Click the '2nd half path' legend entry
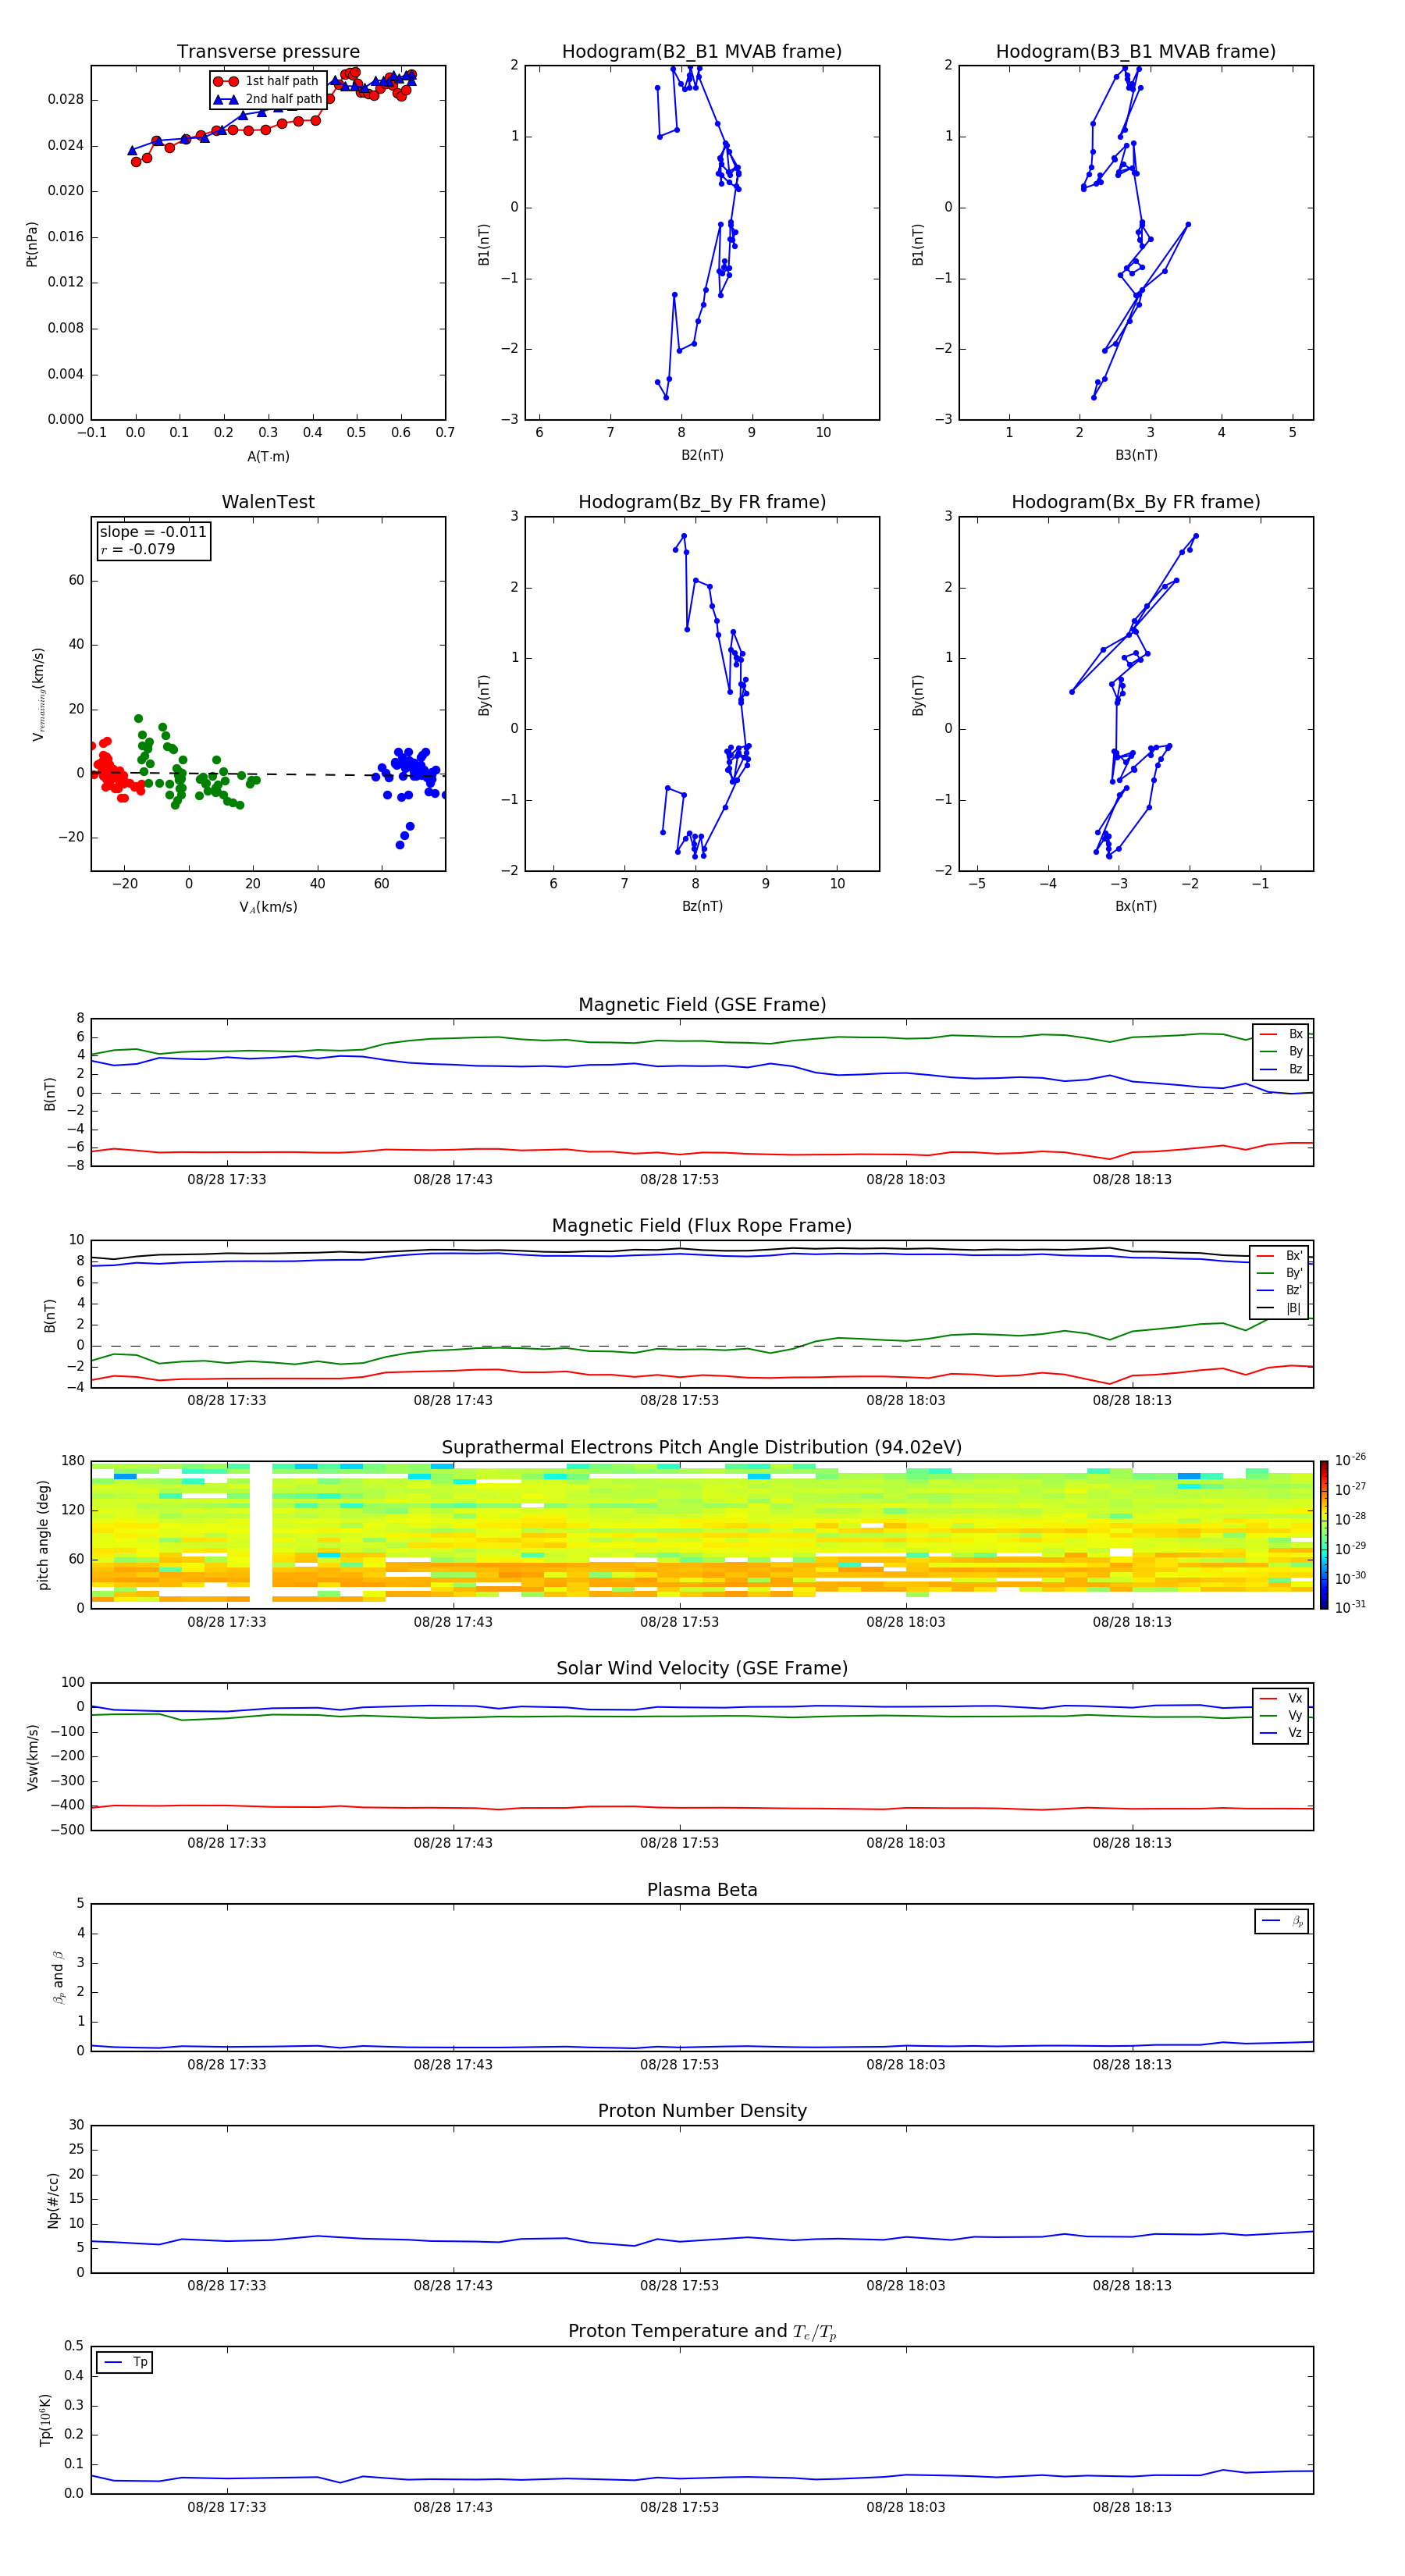The height and width of the screenshot is (2576, 1405). (268, 99)
